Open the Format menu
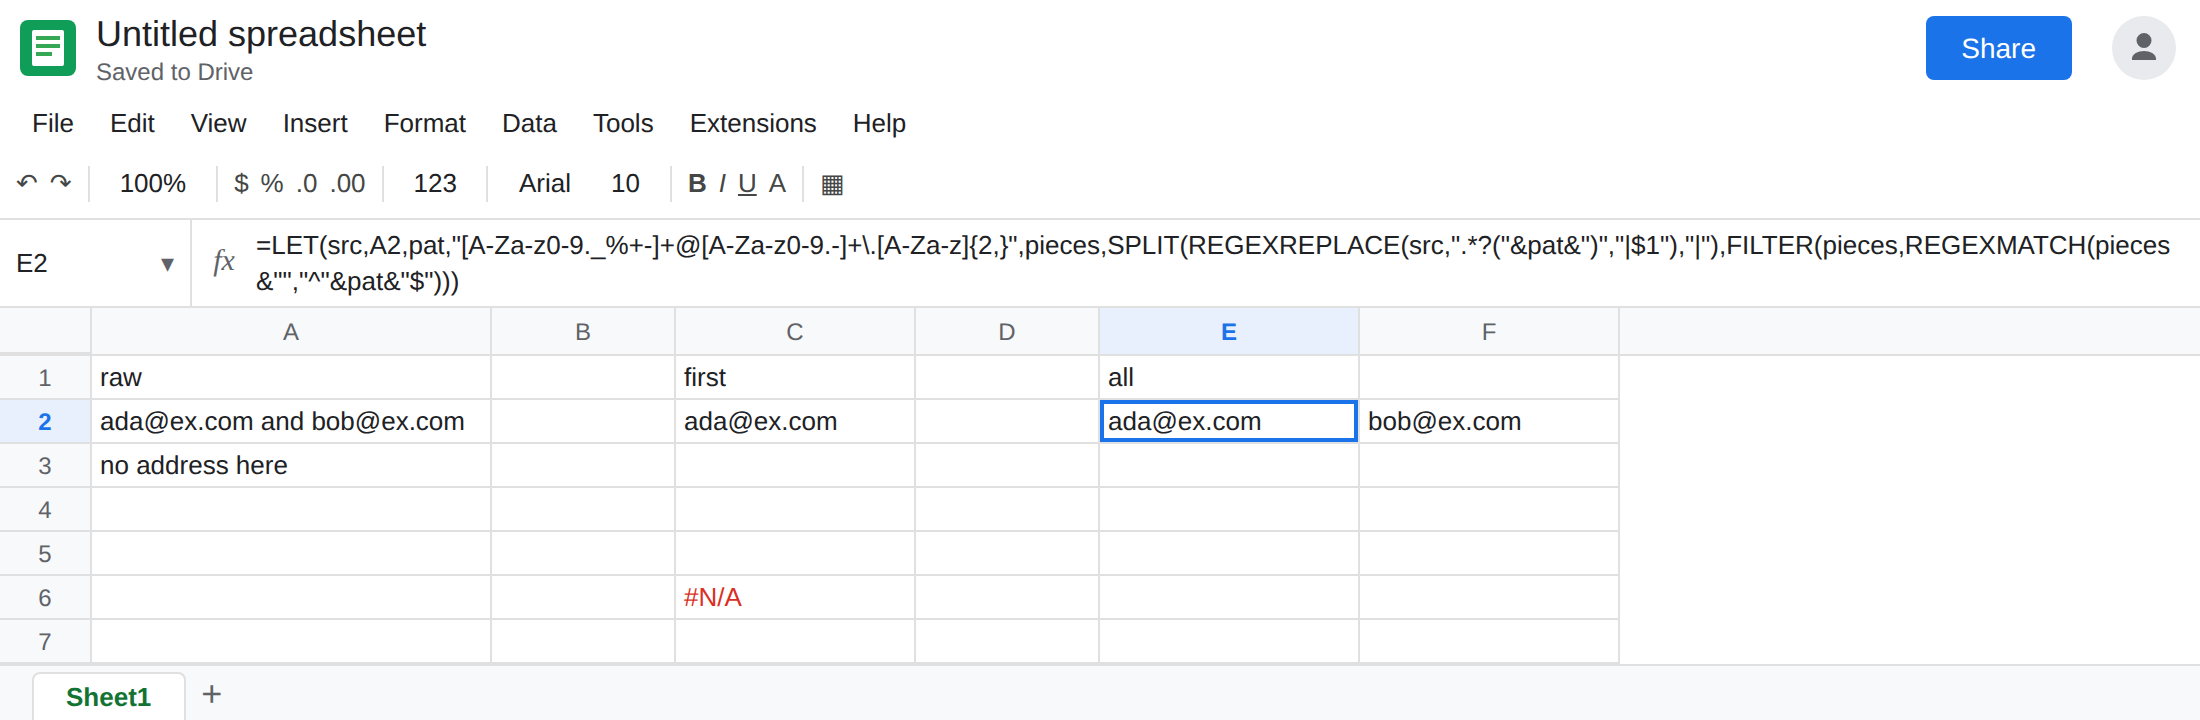Viewport: 2200px width, 720px height. click(425, 123)
